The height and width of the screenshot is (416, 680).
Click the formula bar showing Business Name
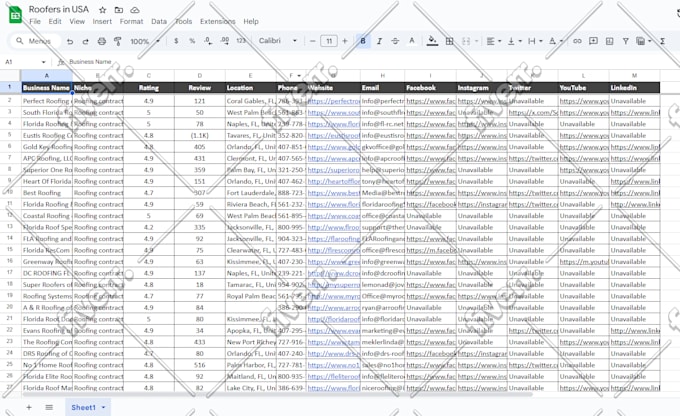coord(90,62)
